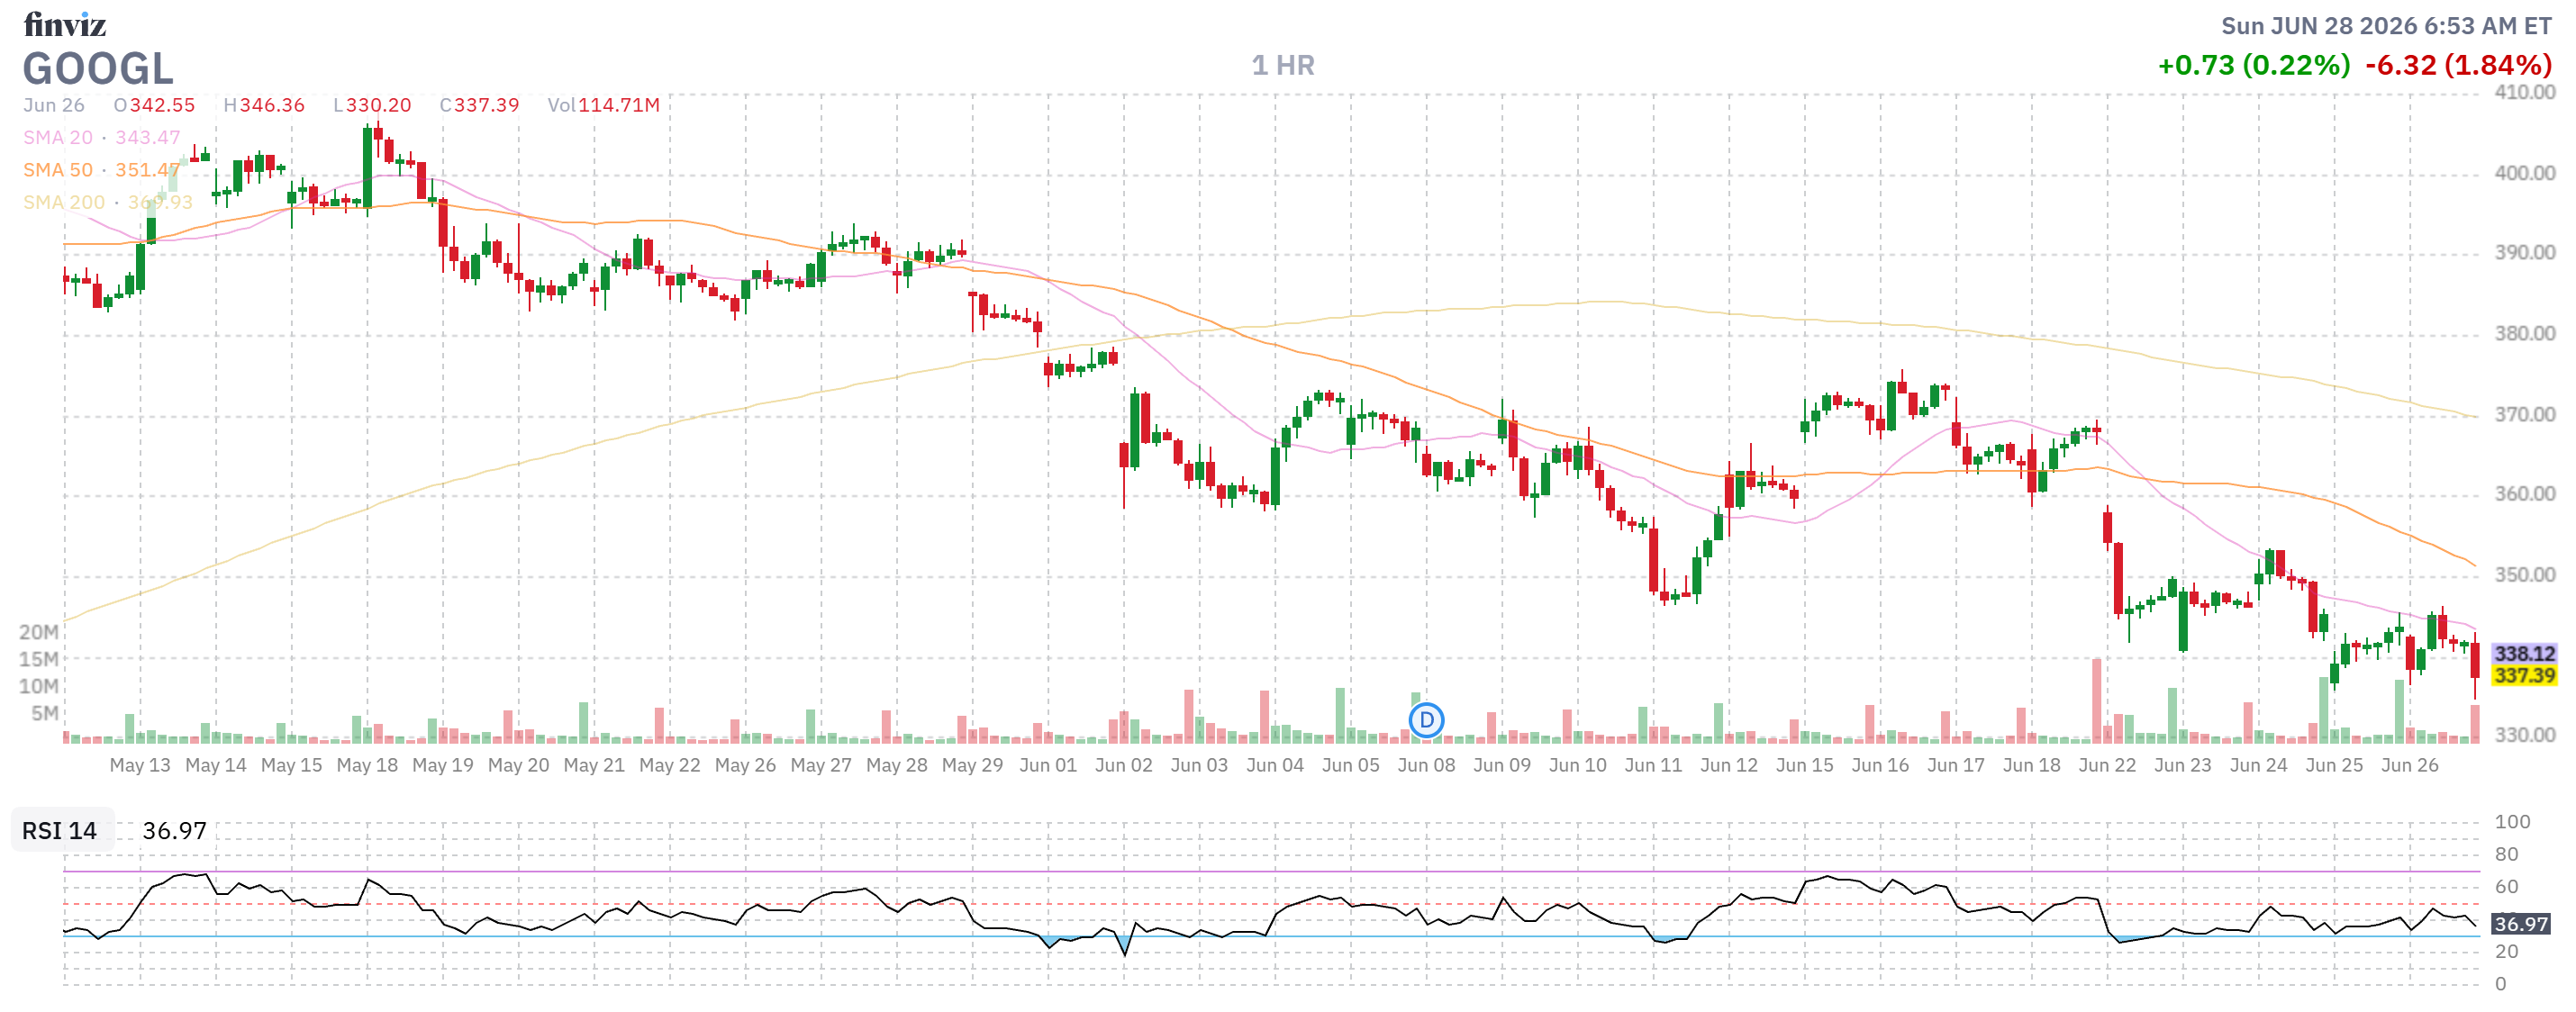The height and width of the screenshot is (1012, 2576).
Task: Click the Jun 18 date axis label
Action: 2032,765
